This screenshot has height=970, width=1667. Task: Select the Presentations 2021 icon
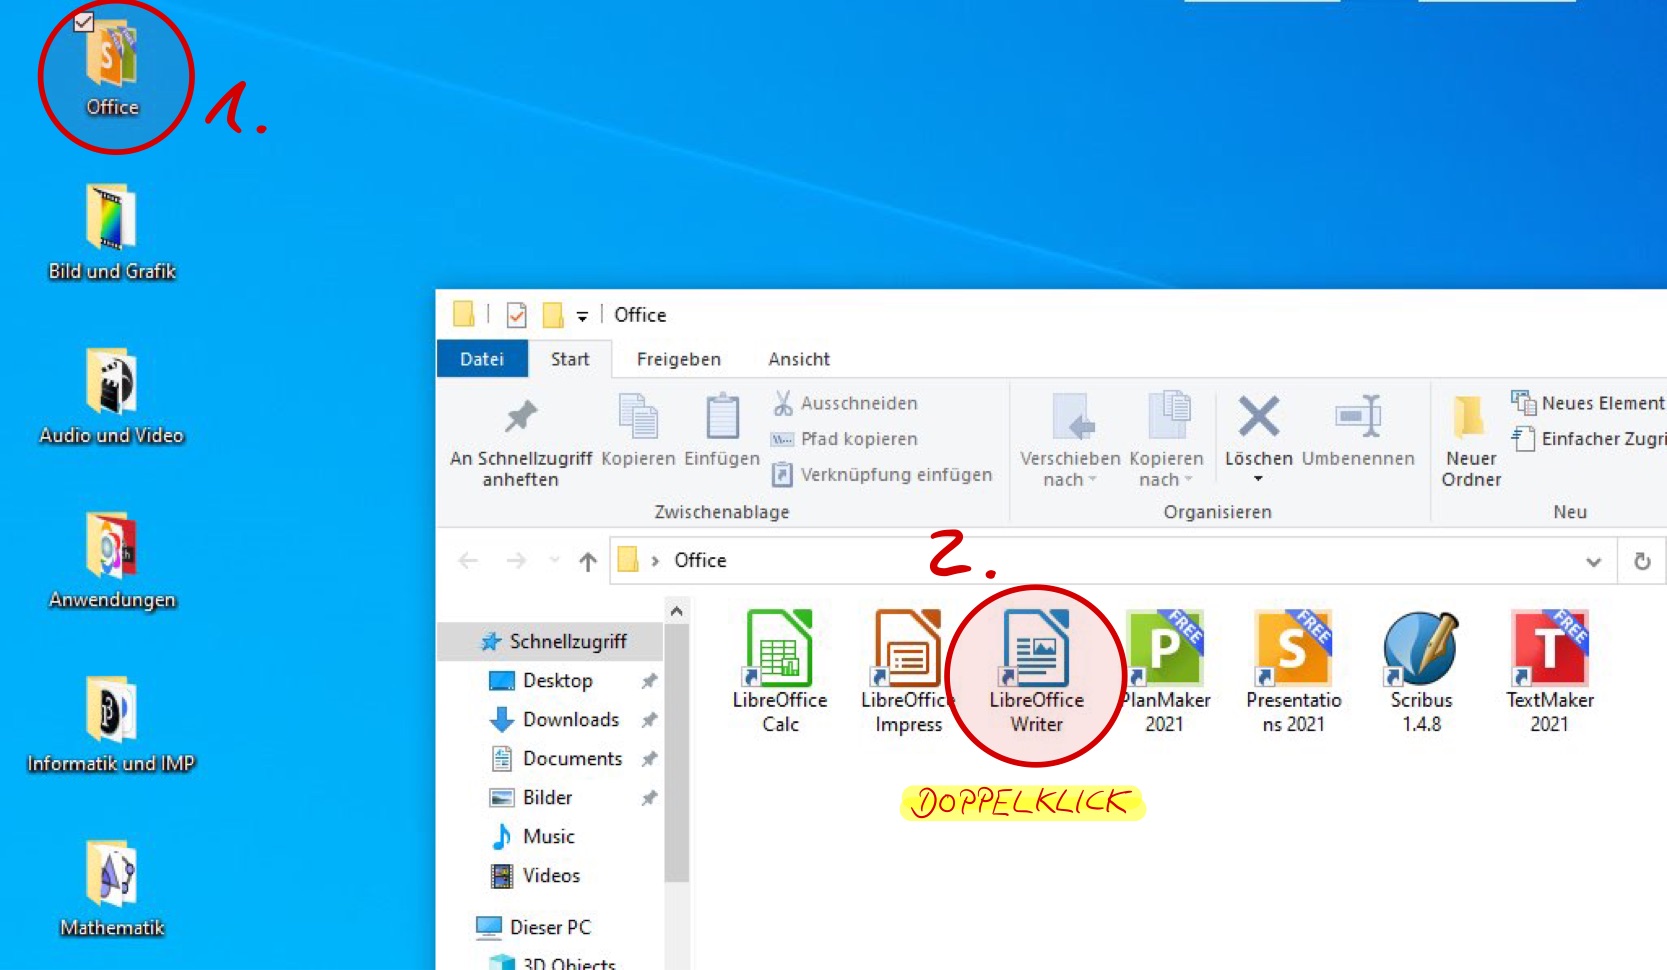1293,650
